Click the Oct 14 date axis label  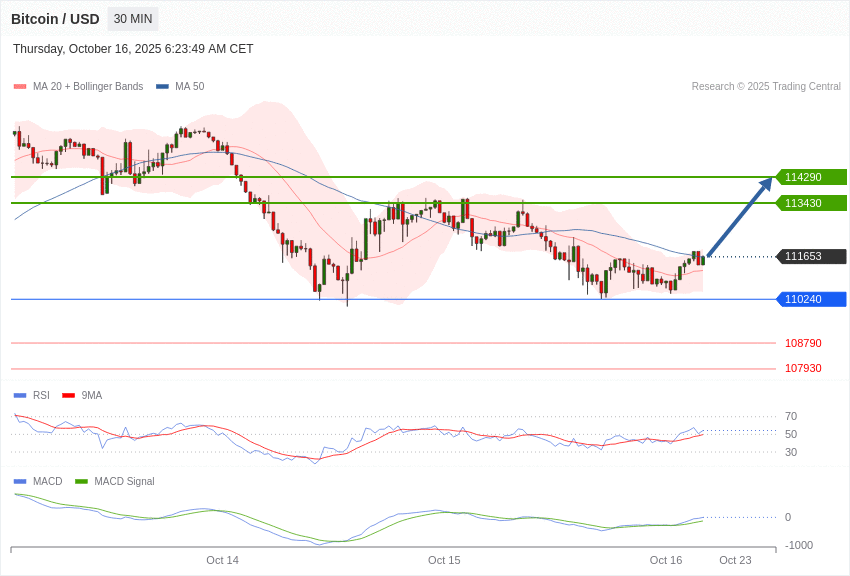coord(222,560)
